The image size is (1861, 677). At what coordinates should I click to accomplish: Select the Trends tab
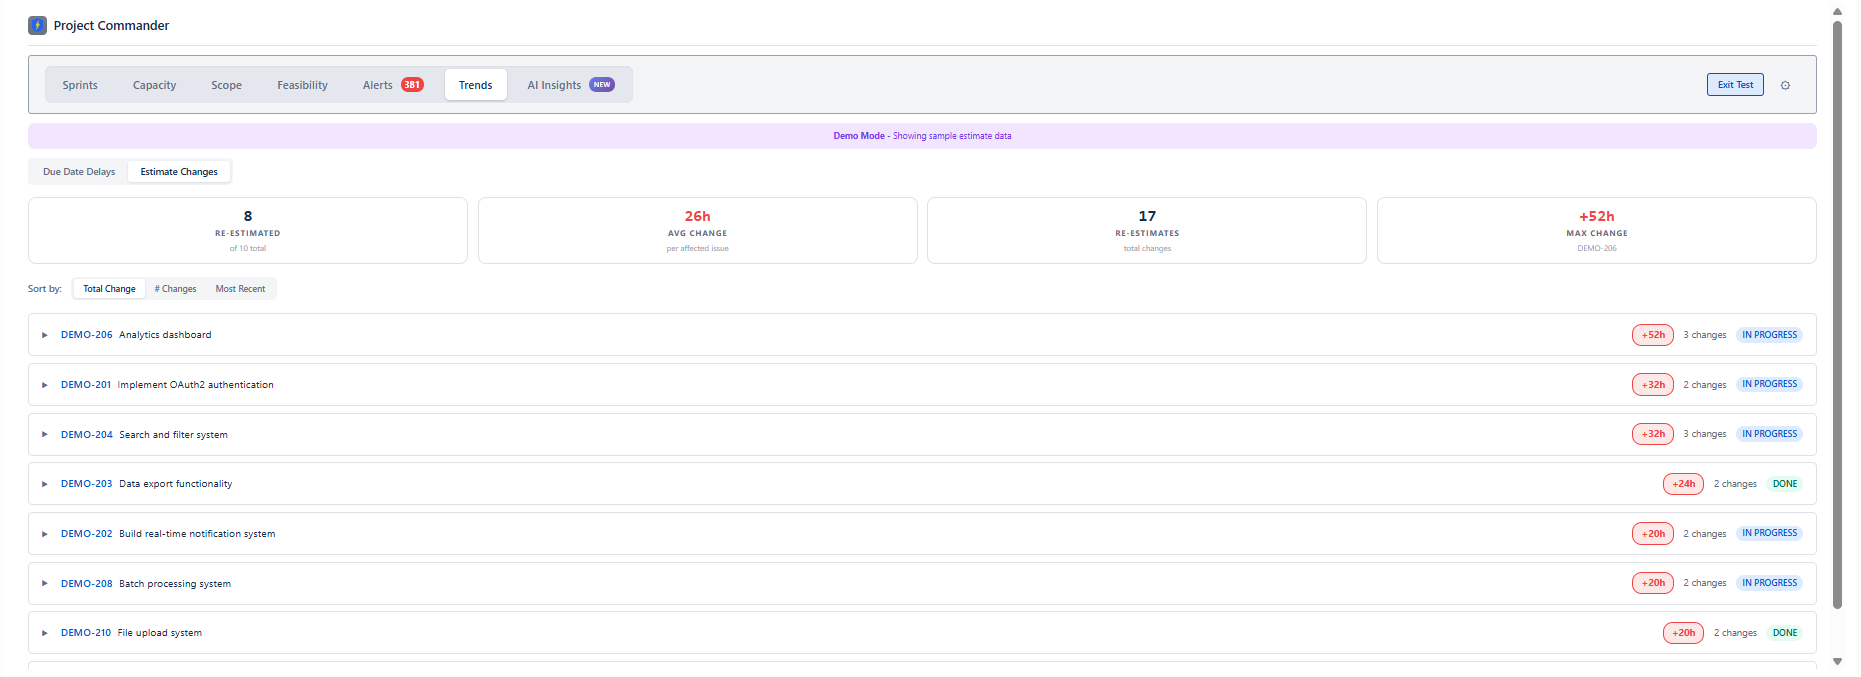(x=475, y=85)
